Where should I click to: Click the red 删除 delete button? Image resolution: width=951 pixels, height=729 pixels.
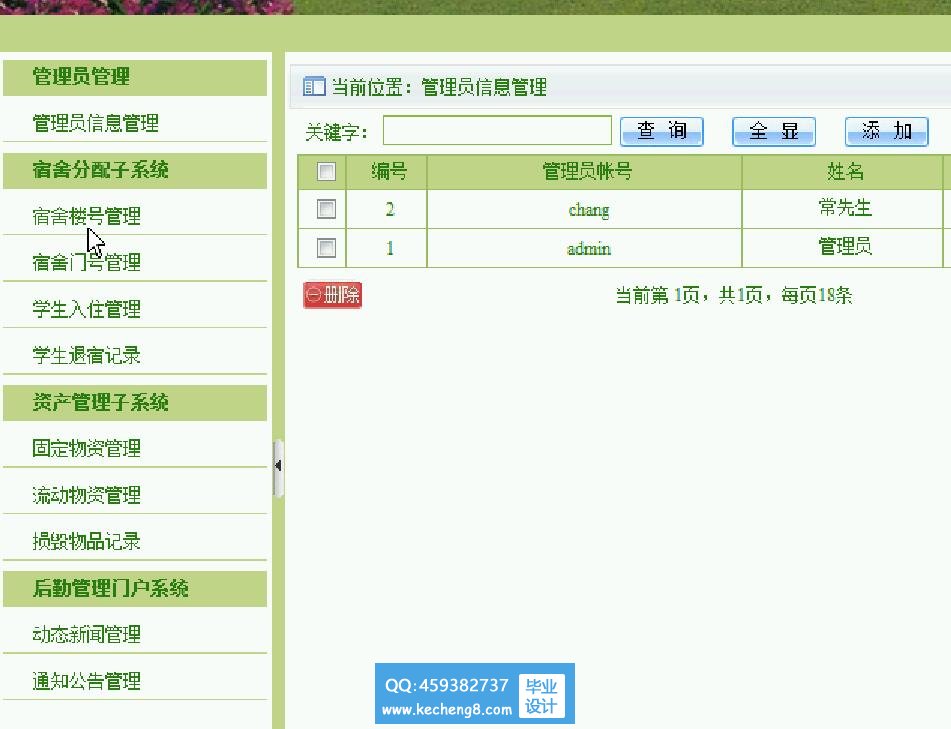[332, 295]
